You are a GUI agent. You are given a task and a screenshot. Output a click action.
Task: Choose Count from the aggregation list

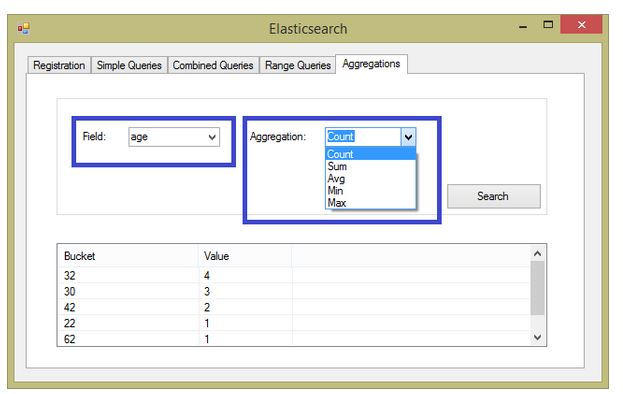(x=370, y=154)
